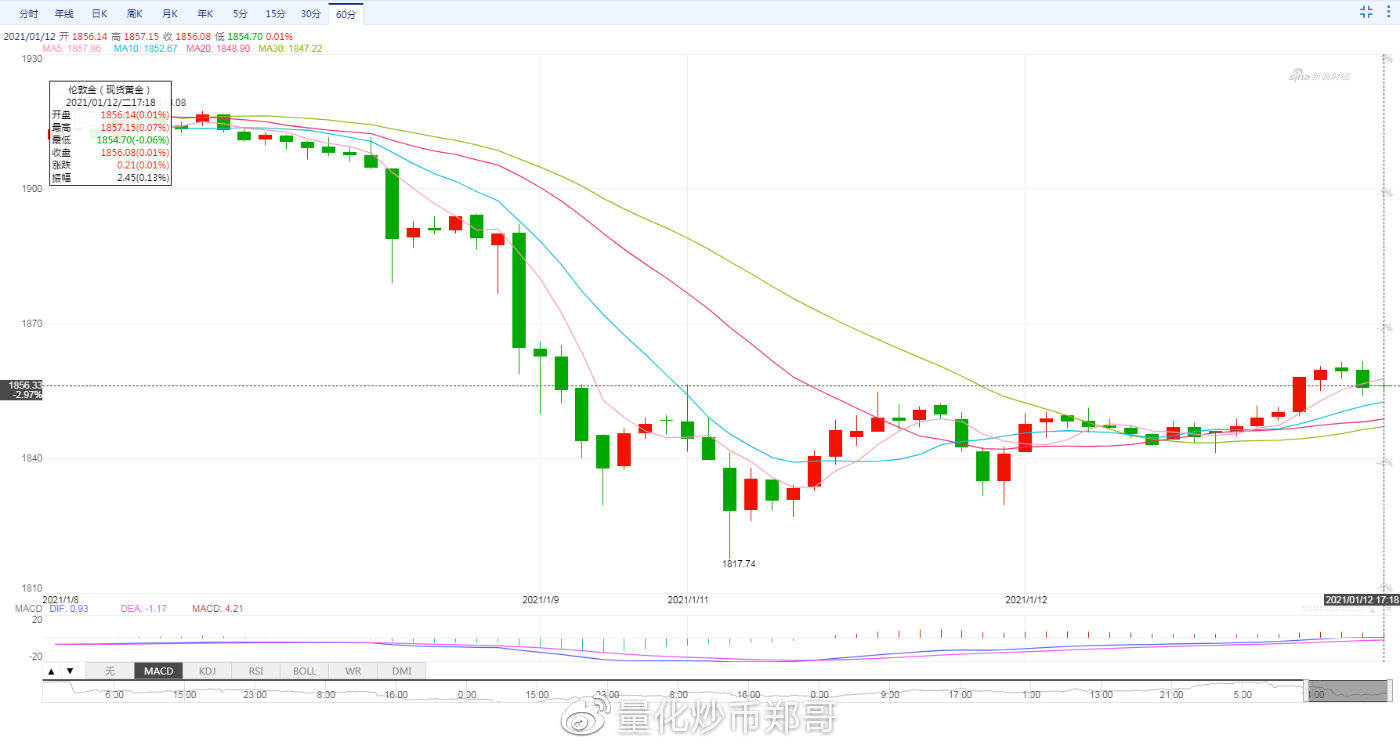
Task: Click the exit fullscreen icon
Action: pos(1366,12)
